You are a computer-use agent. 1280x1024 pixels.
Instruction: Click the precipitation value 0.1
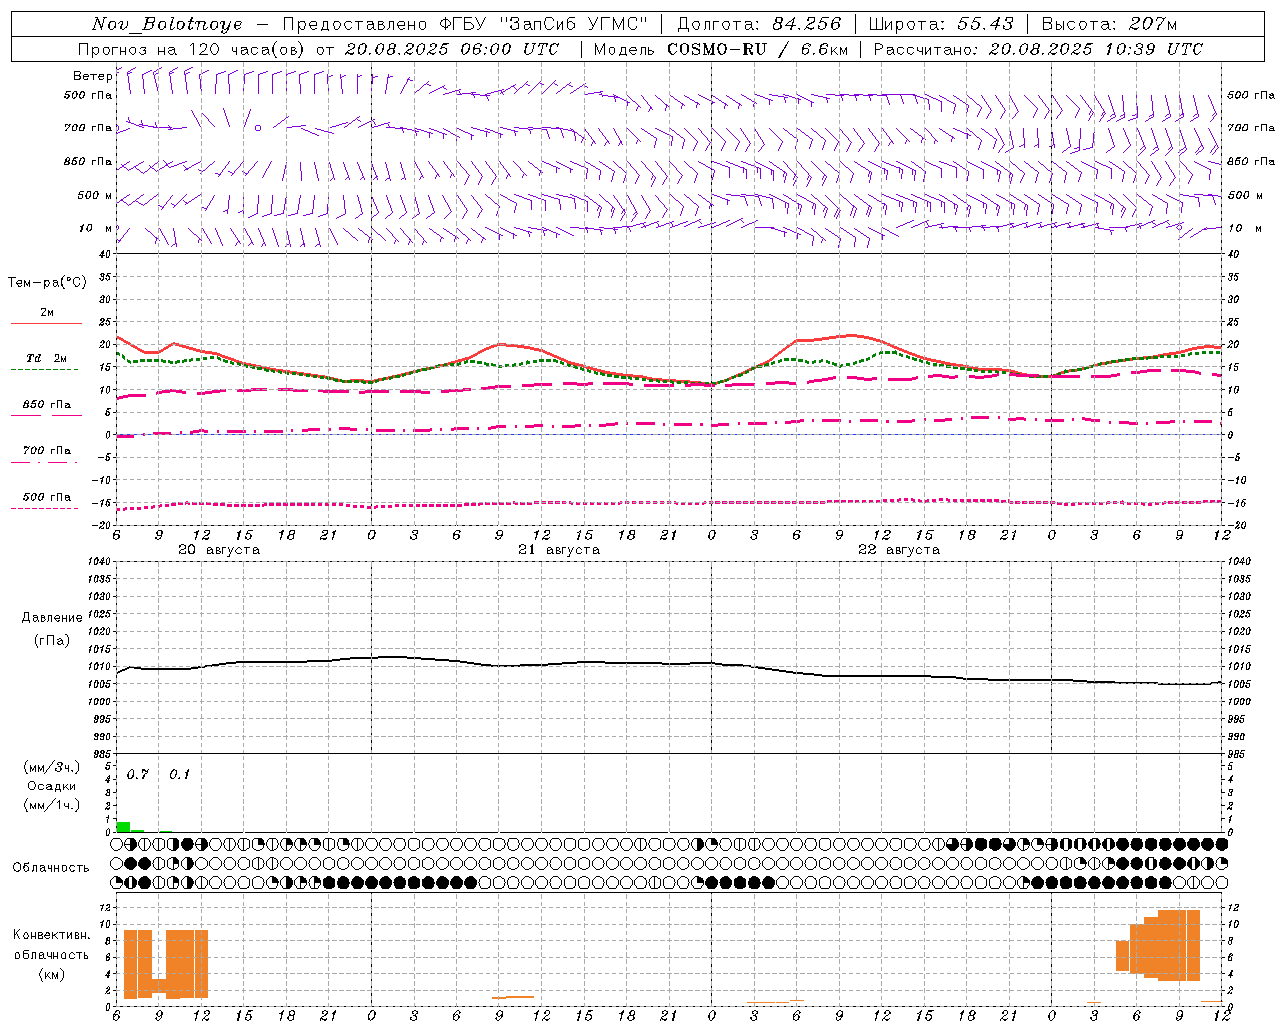click(x=179, y=775)
